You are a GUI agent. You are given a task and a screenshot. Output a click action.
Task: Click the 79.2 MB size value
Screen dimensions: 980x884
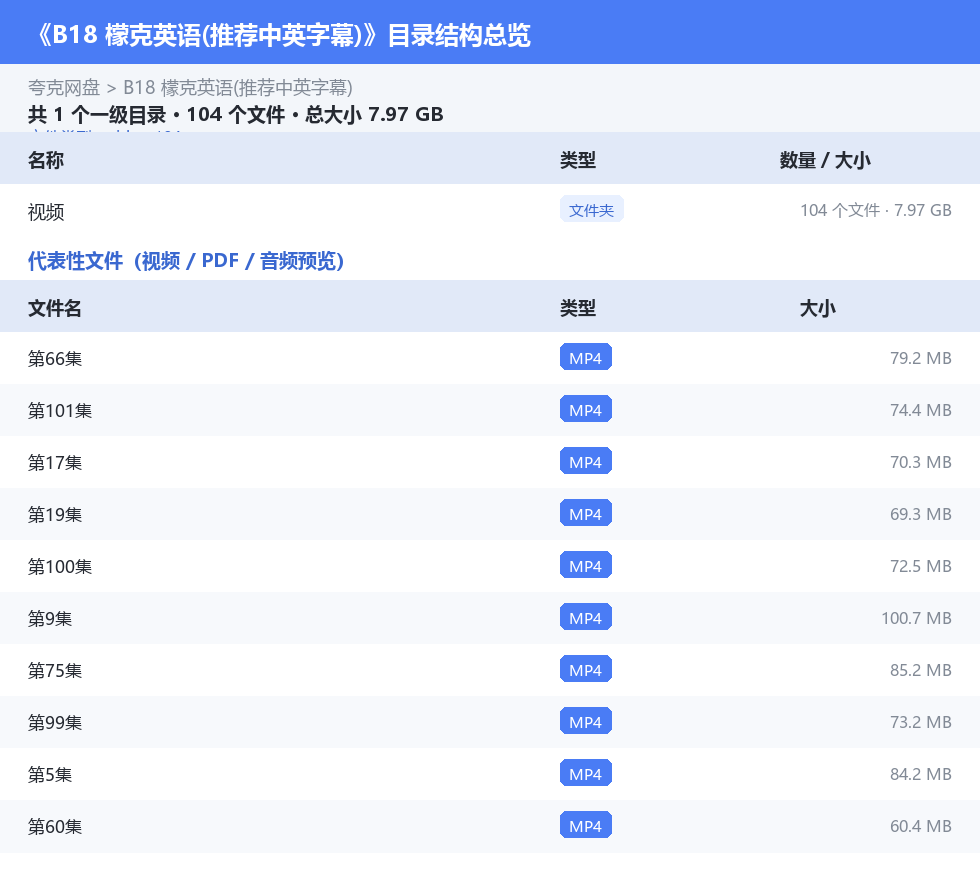click(x=921, y=358)
